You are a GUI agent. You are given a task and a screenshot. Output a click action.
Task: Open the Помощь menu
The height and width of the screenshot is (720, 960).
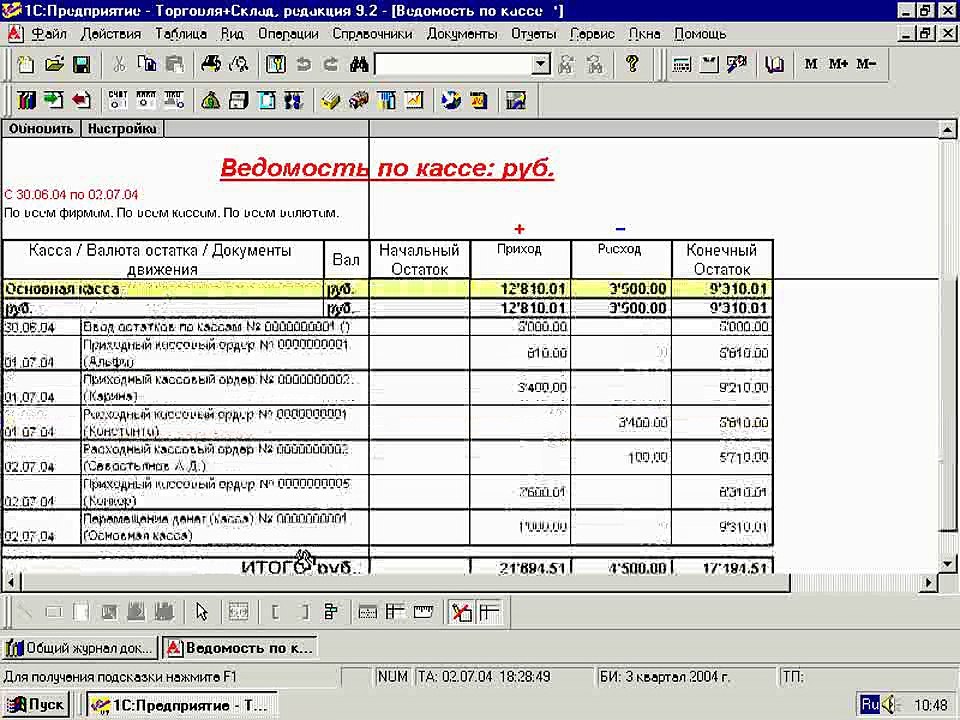pyautogui.click(x=700, y=34)
